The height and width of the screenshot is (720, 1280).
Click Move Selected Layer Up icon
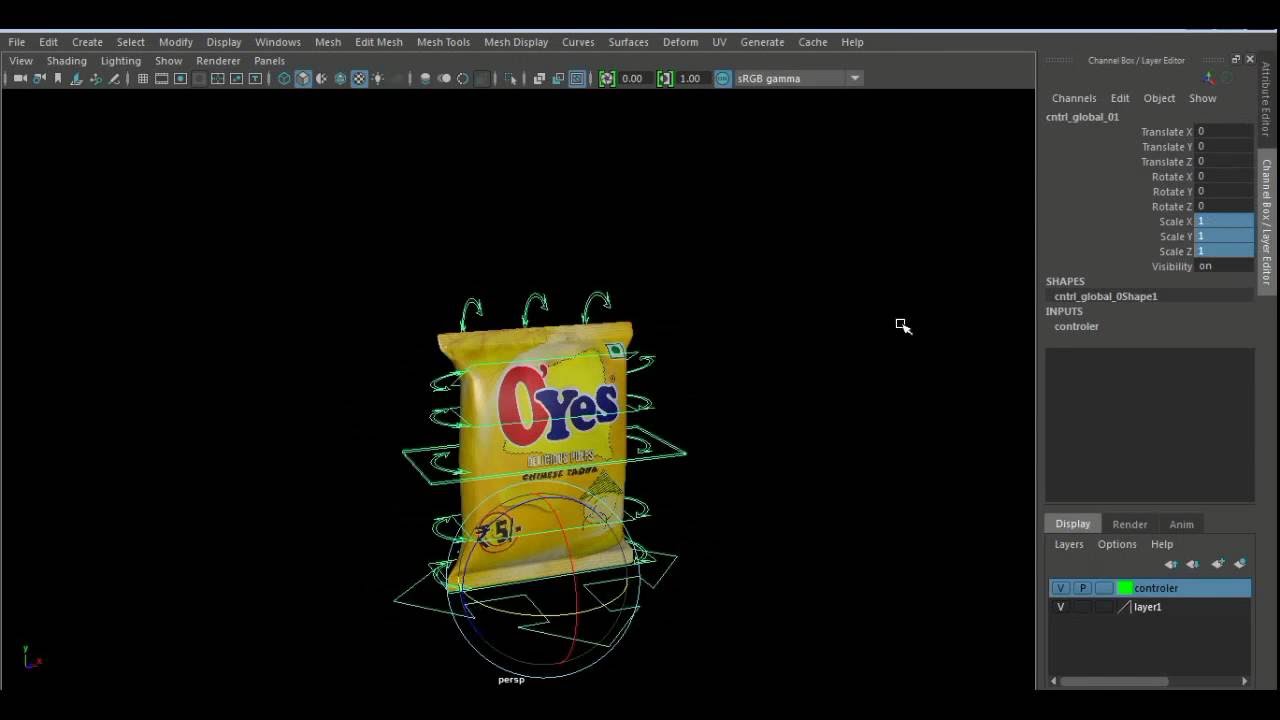click(1171, 564)
